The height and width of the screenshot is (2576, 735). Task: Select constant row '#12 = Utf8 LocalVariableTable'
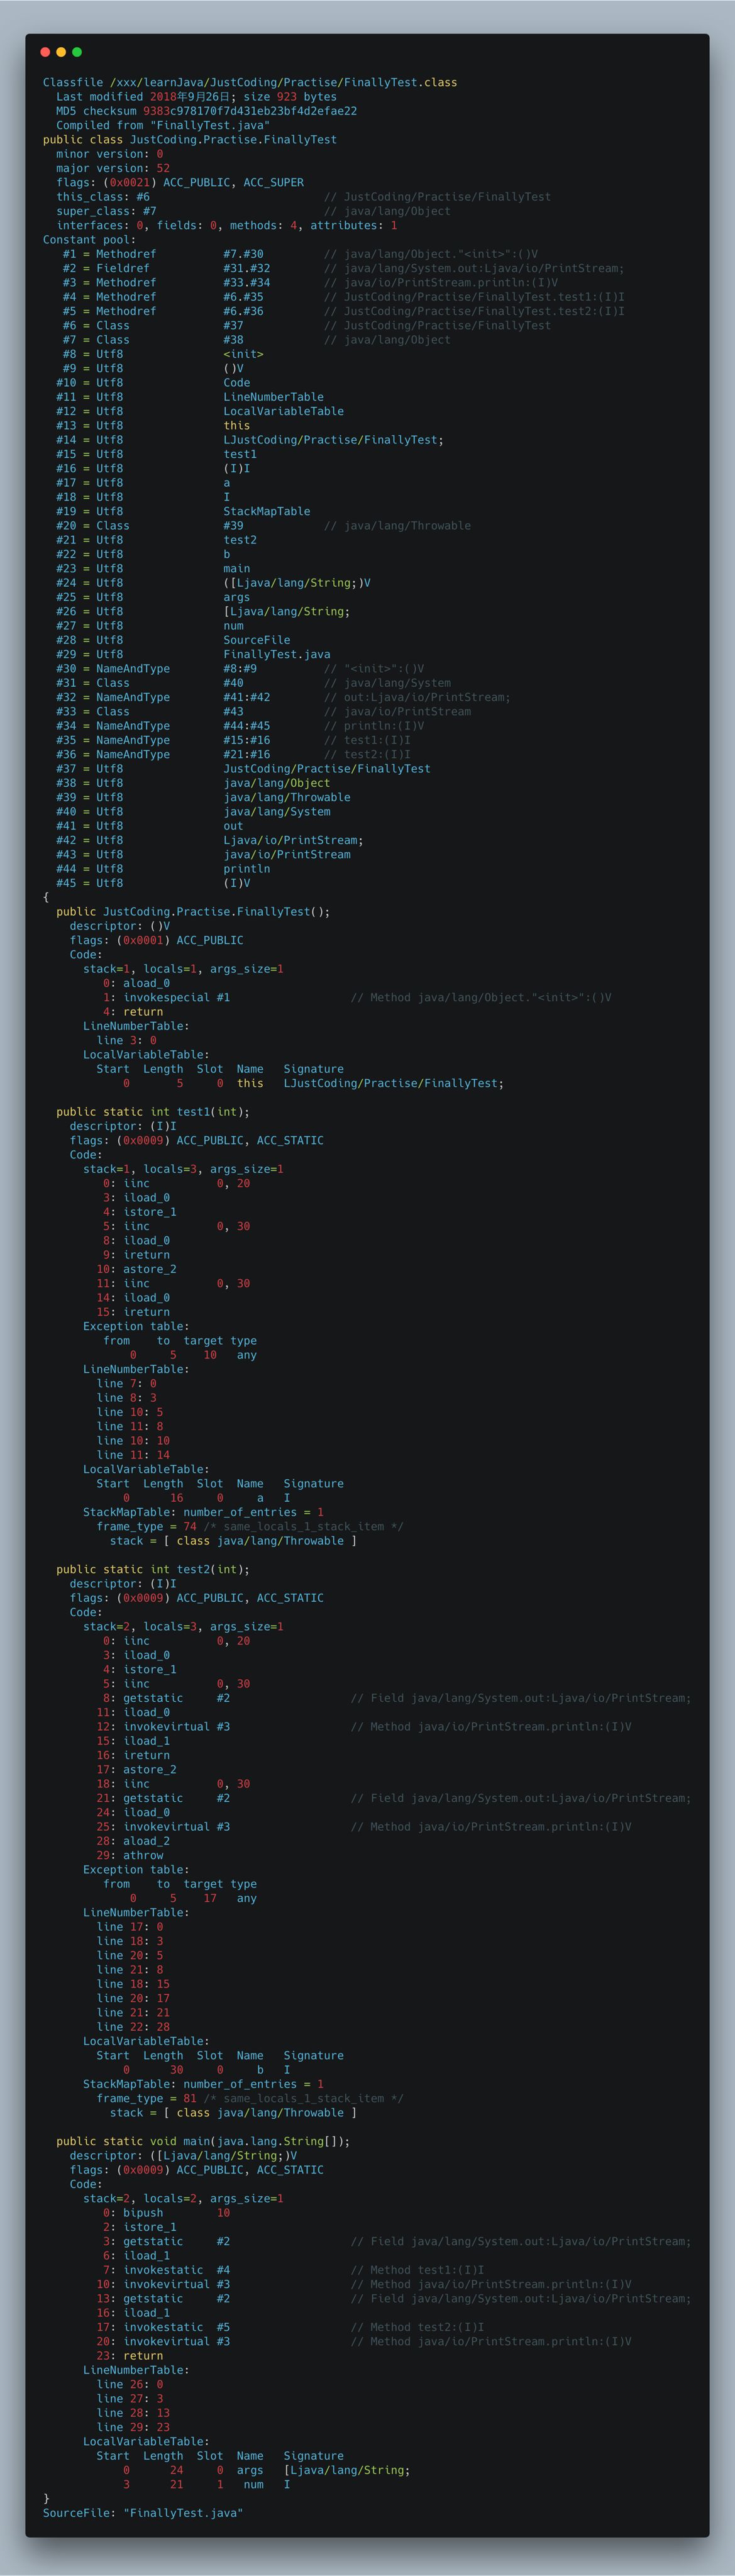click(x=199, y=412)
